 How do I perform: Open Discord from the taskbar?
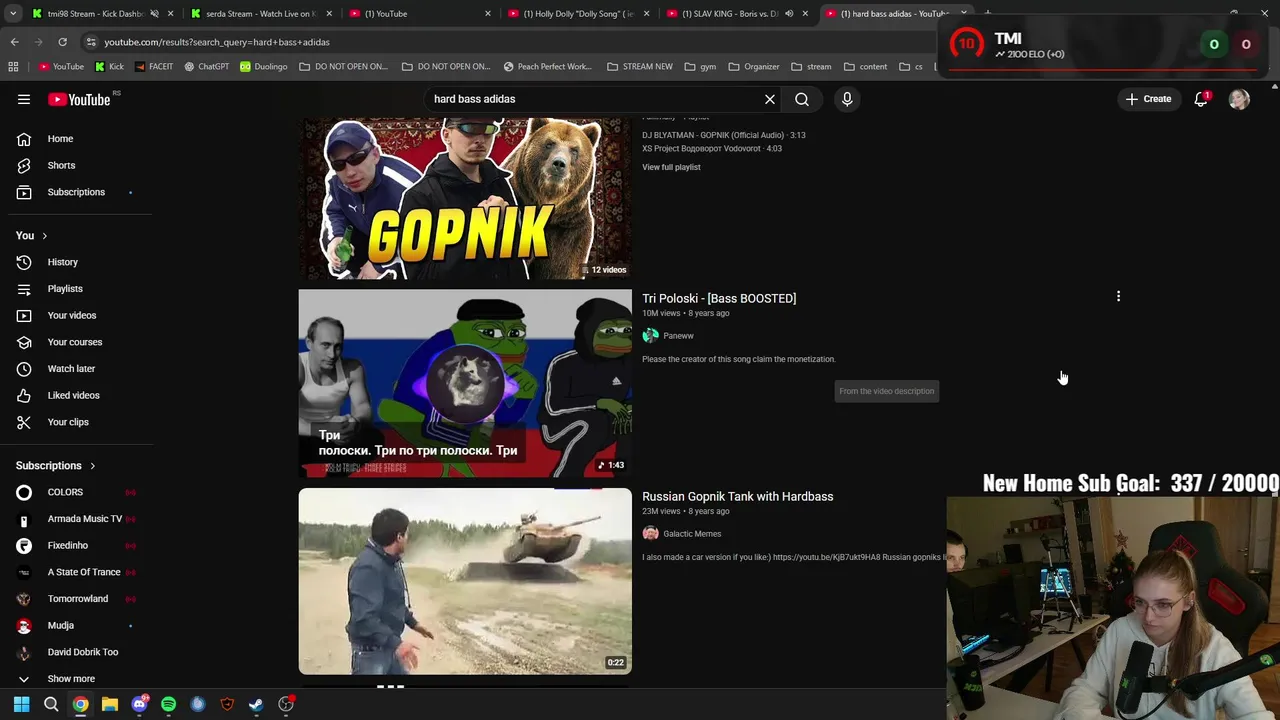[x=139, y=704]
